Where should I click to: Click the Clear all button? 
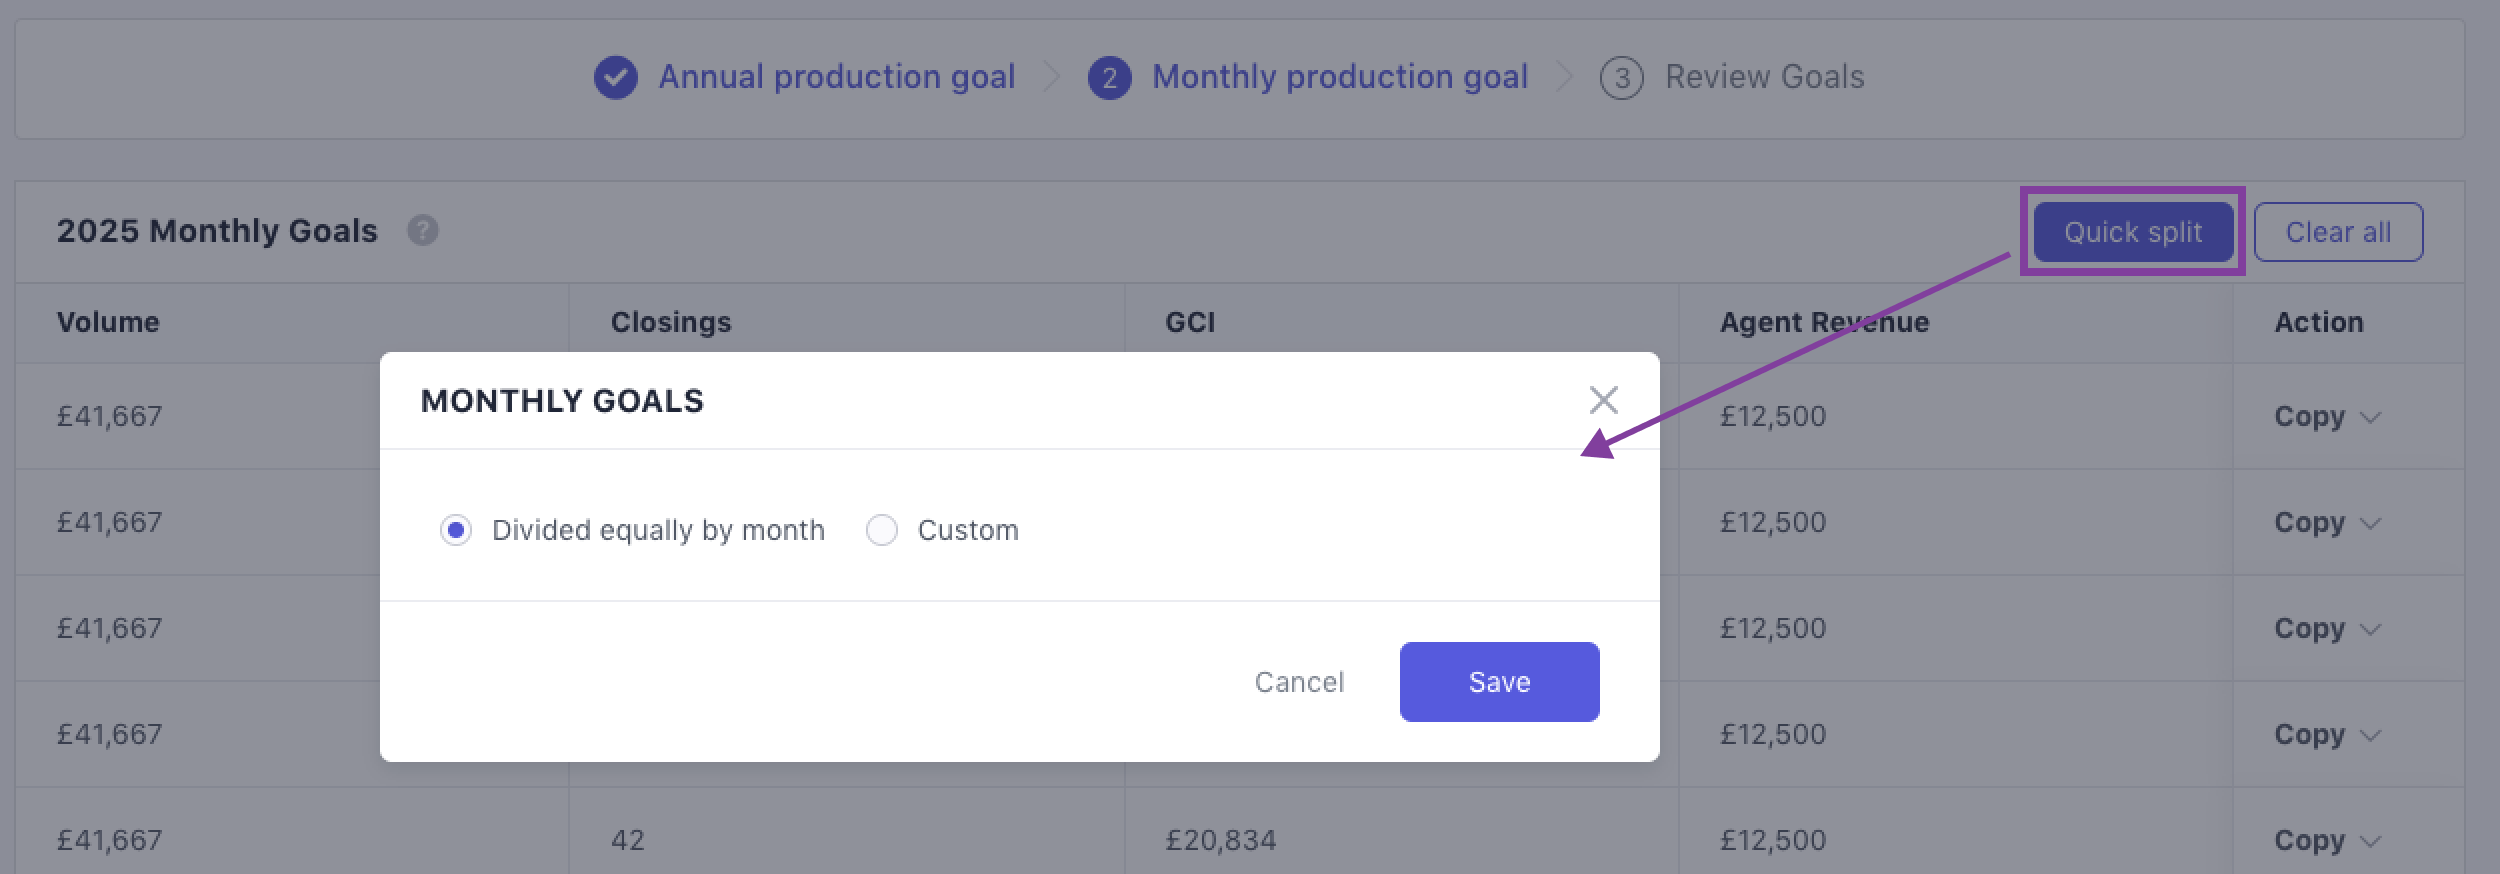tap(2338, 232)
